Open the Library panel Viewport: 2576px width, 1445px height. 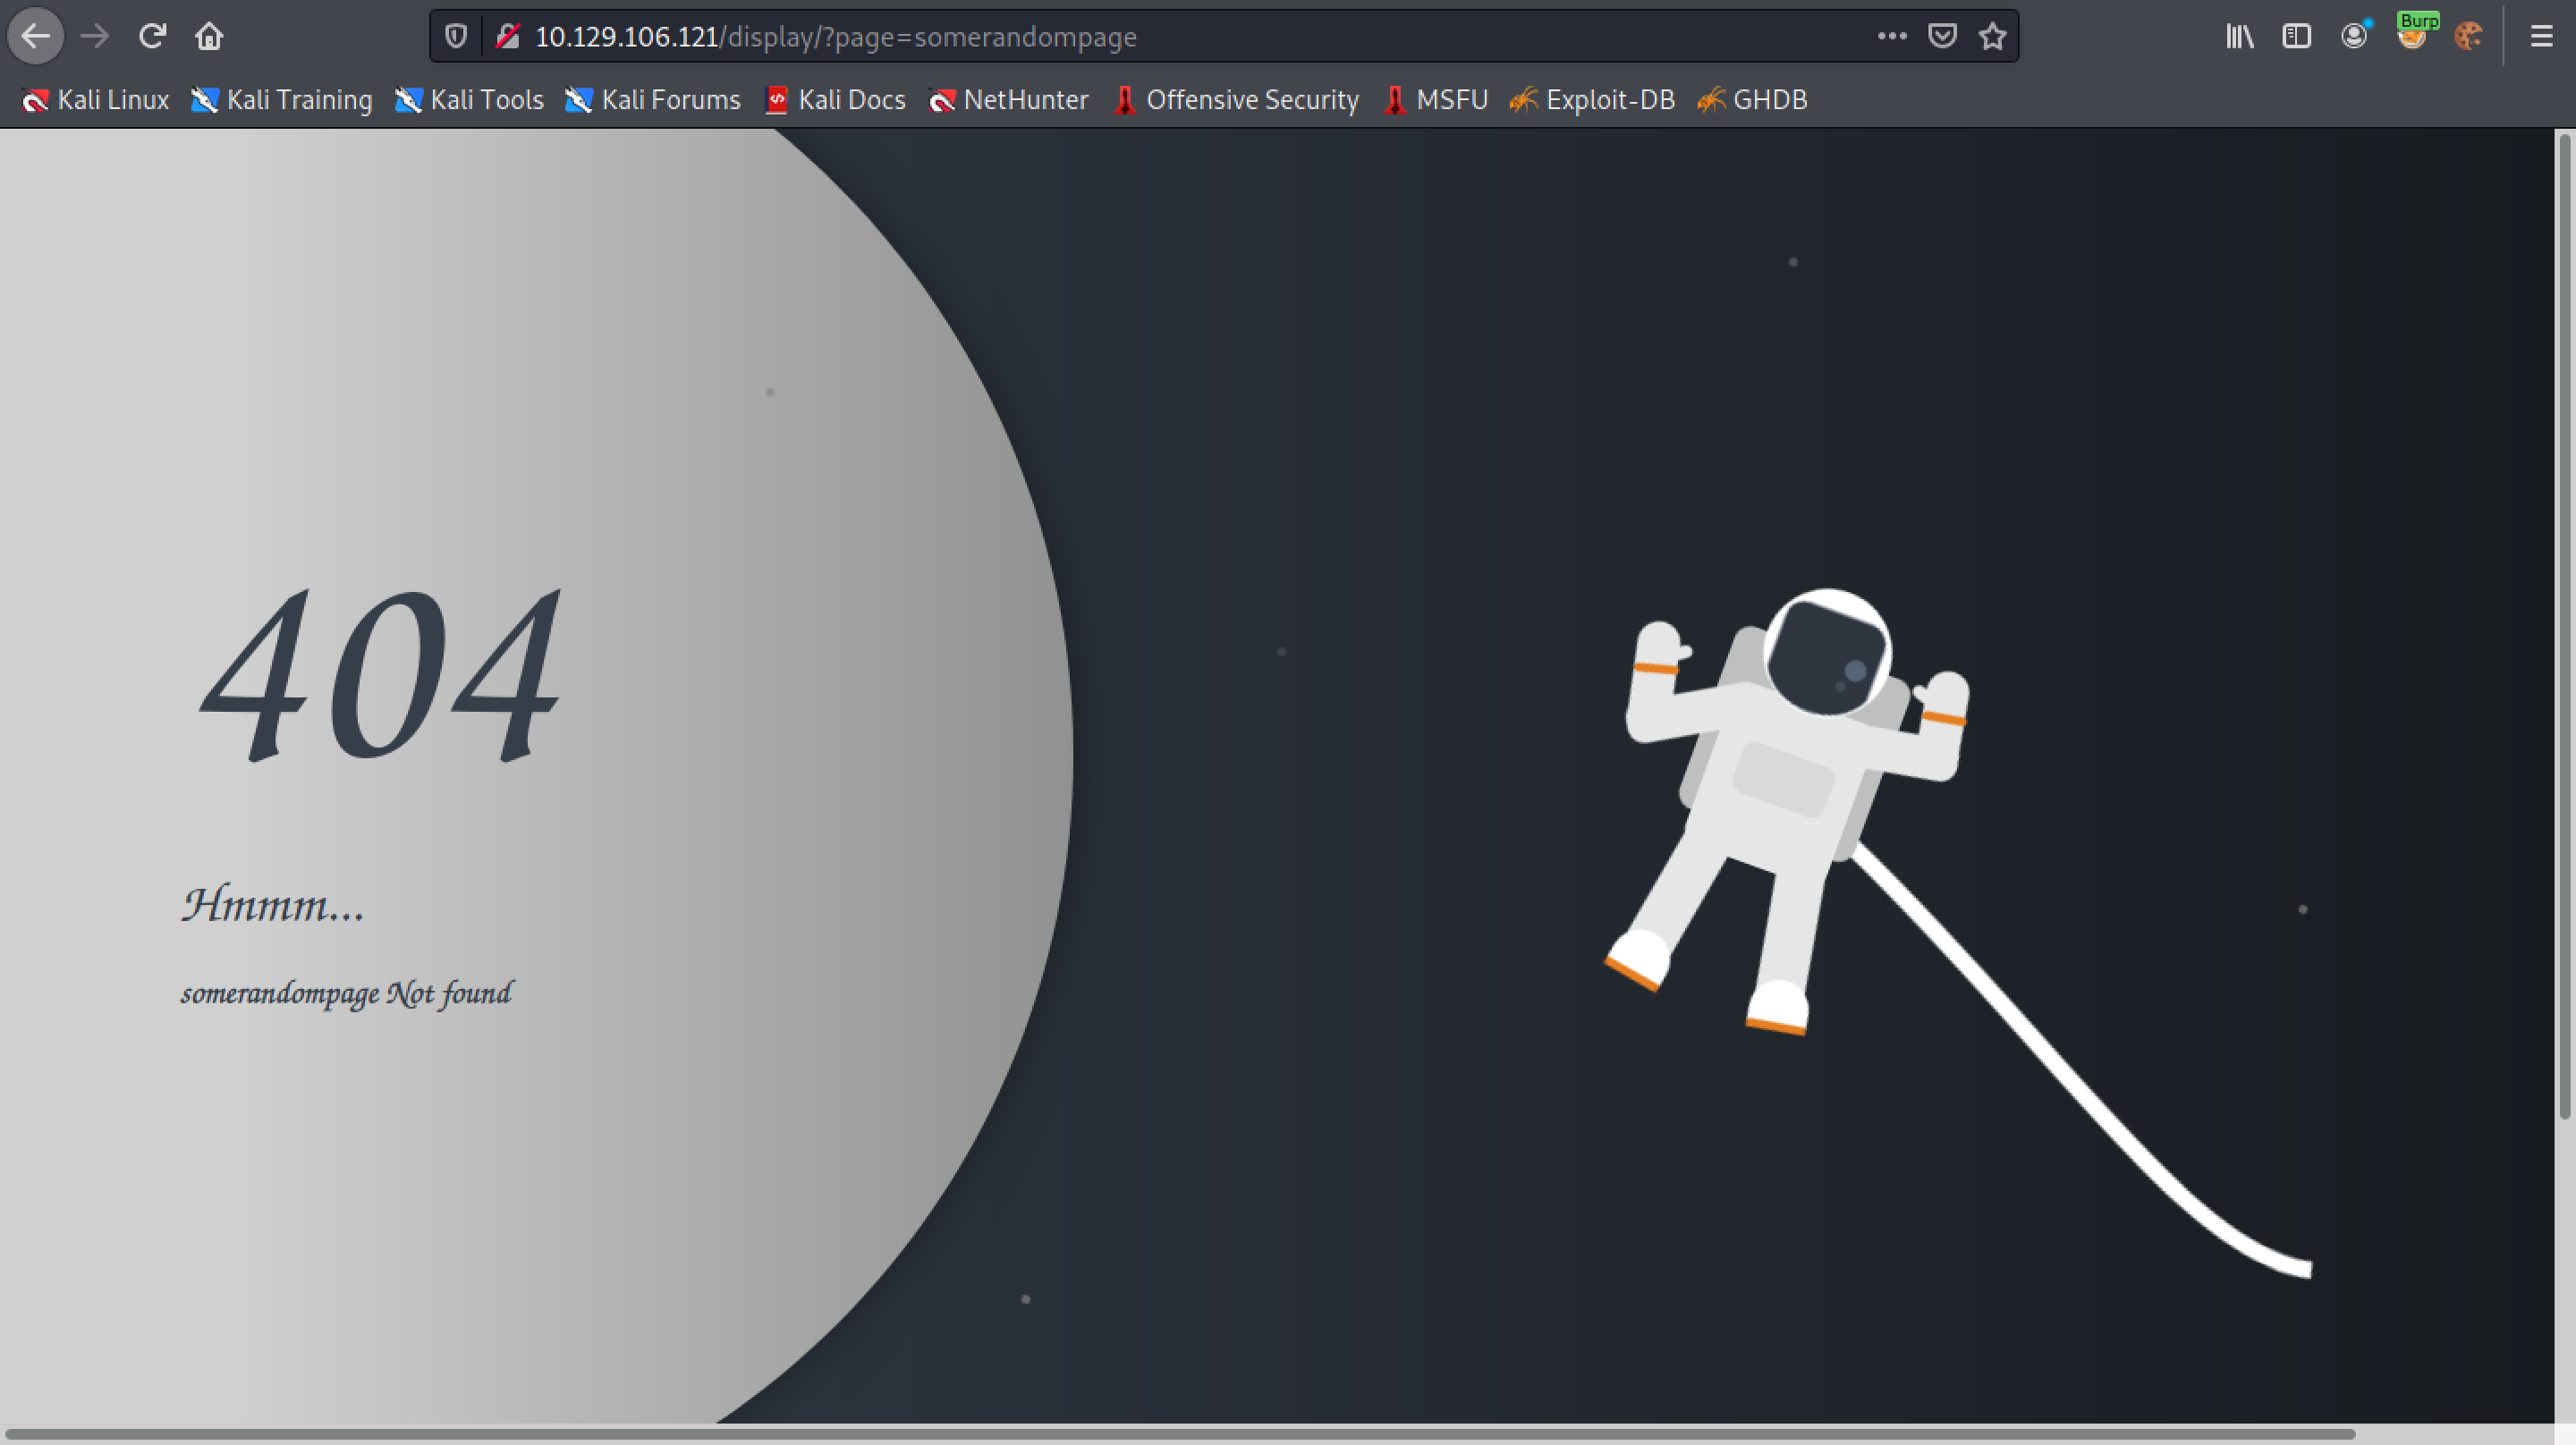2240,37
